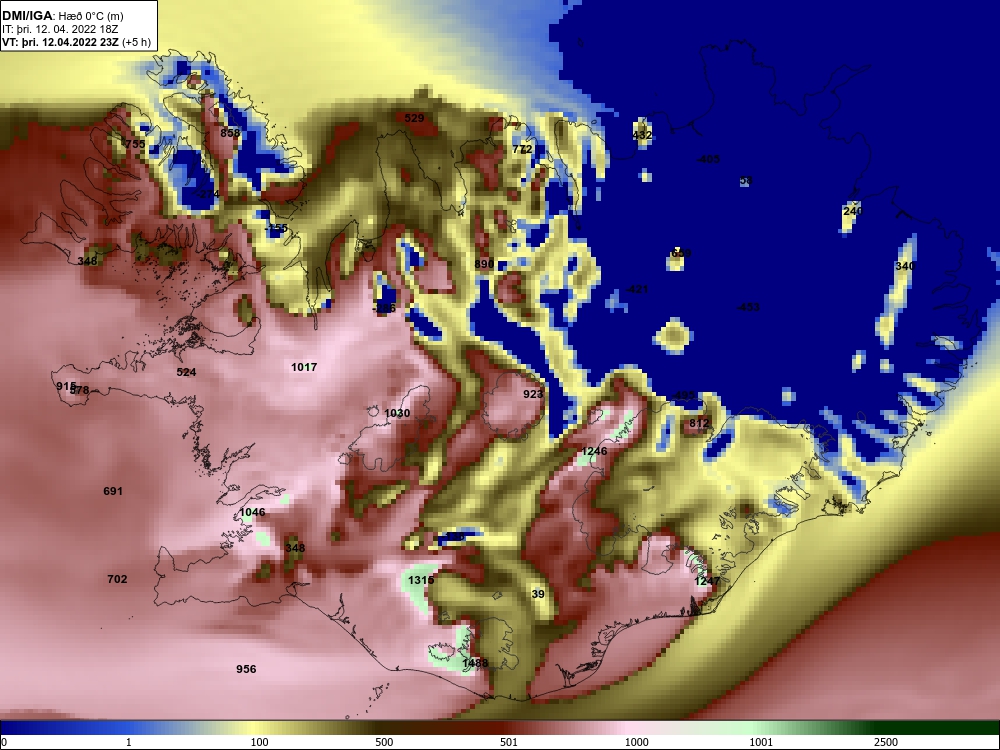The image size is (1000, 750).
Task: Click the map value label 529
Action: coord(414,118)
